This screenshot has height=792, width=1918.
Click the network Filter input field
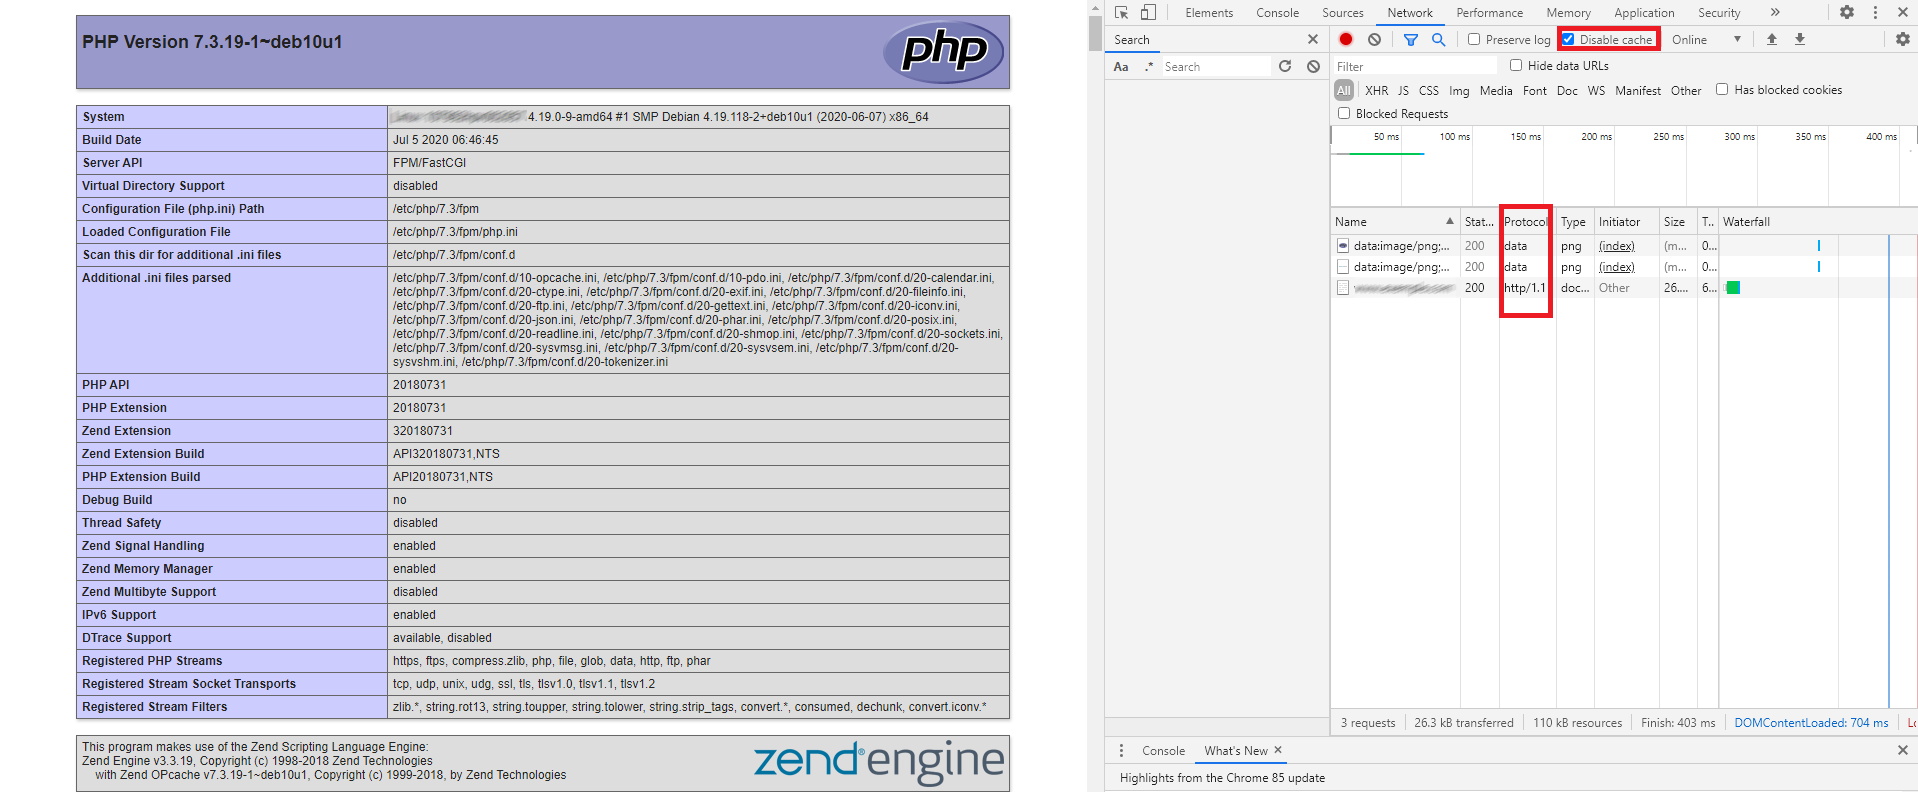click(x=1415, y=66)
